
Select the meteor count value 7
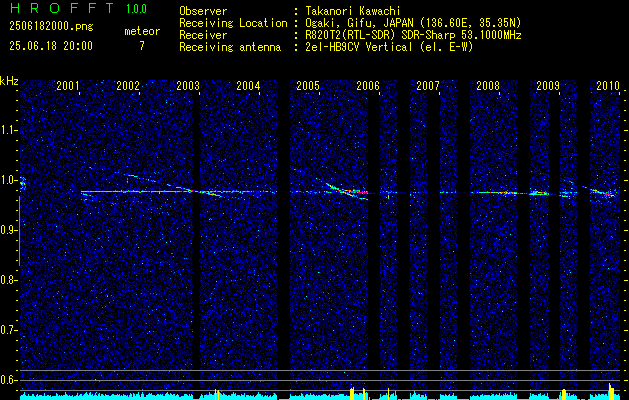142,46
